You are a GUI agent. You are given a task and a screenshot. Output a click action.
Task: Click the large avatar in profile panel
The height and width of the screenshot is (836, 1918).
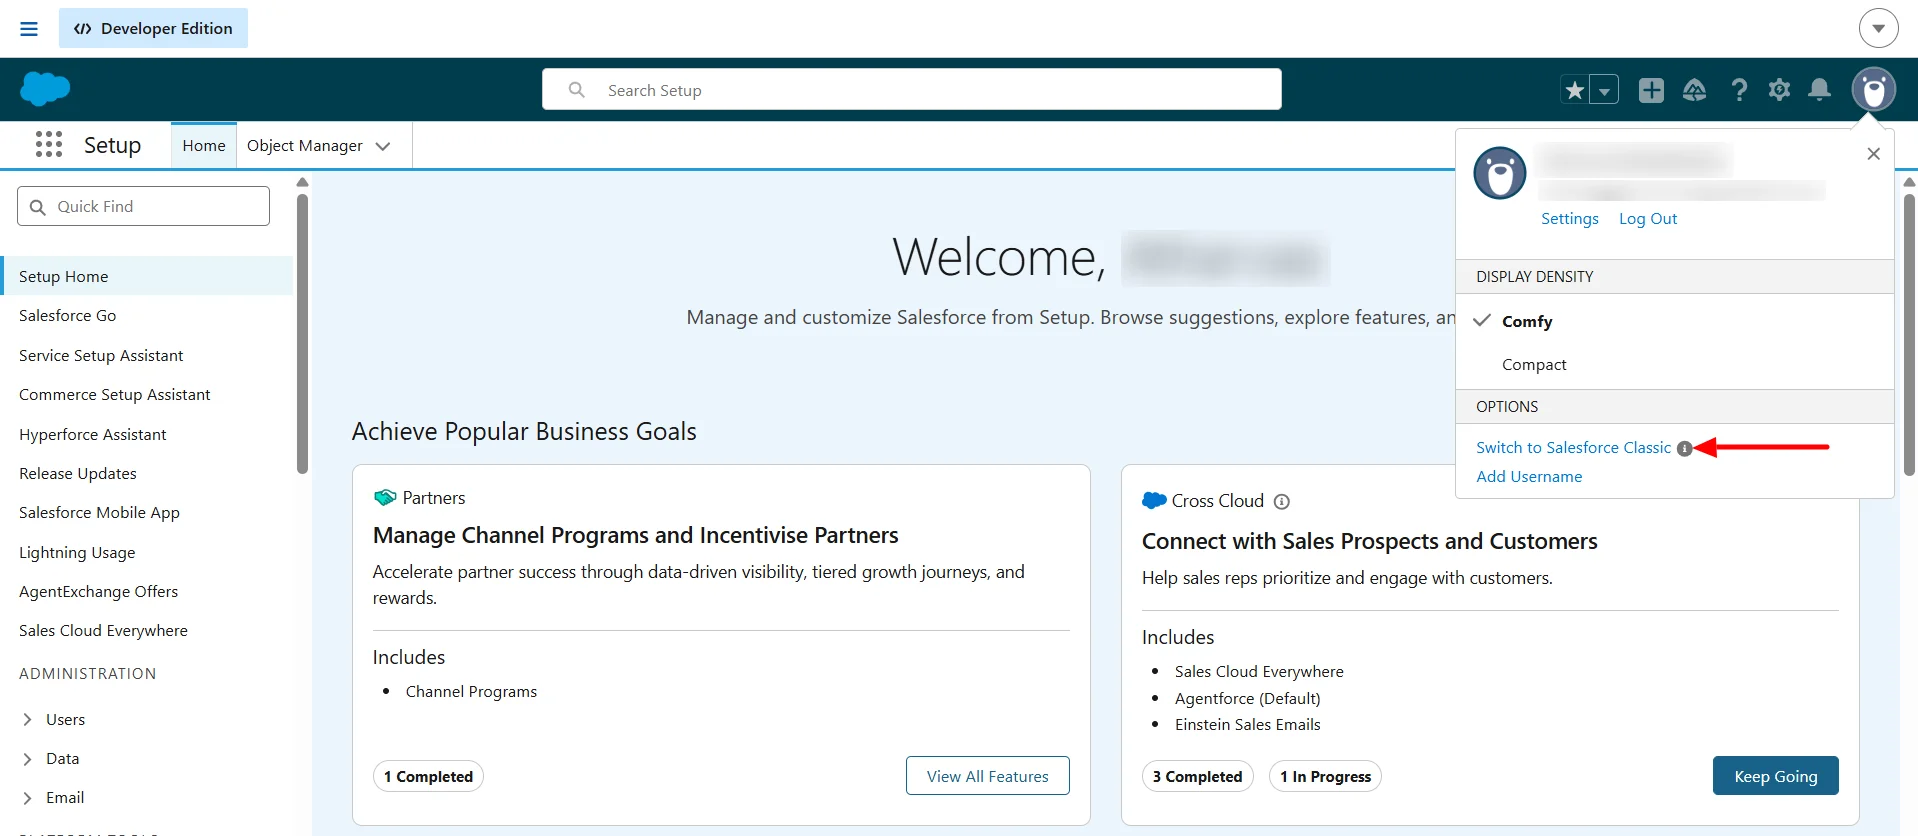[x=1500, y=173]
